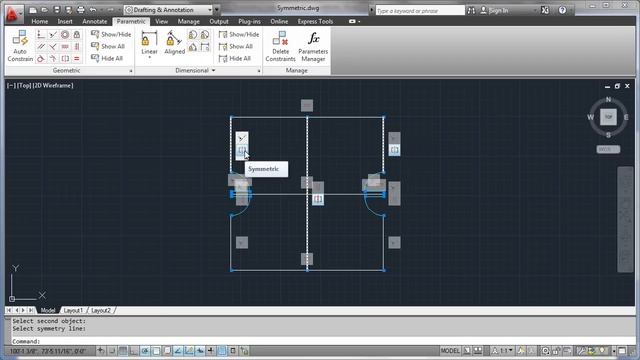Select the Convert dimension constraint icon

click(x=204, y=47)
